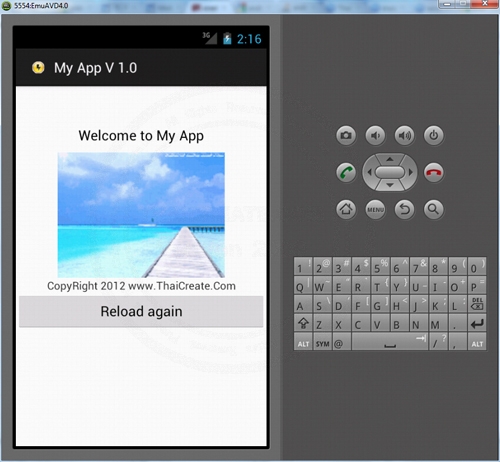Screen dimensions: 500x462
Task: Click the green call button
Action: (x=346, y=172)
